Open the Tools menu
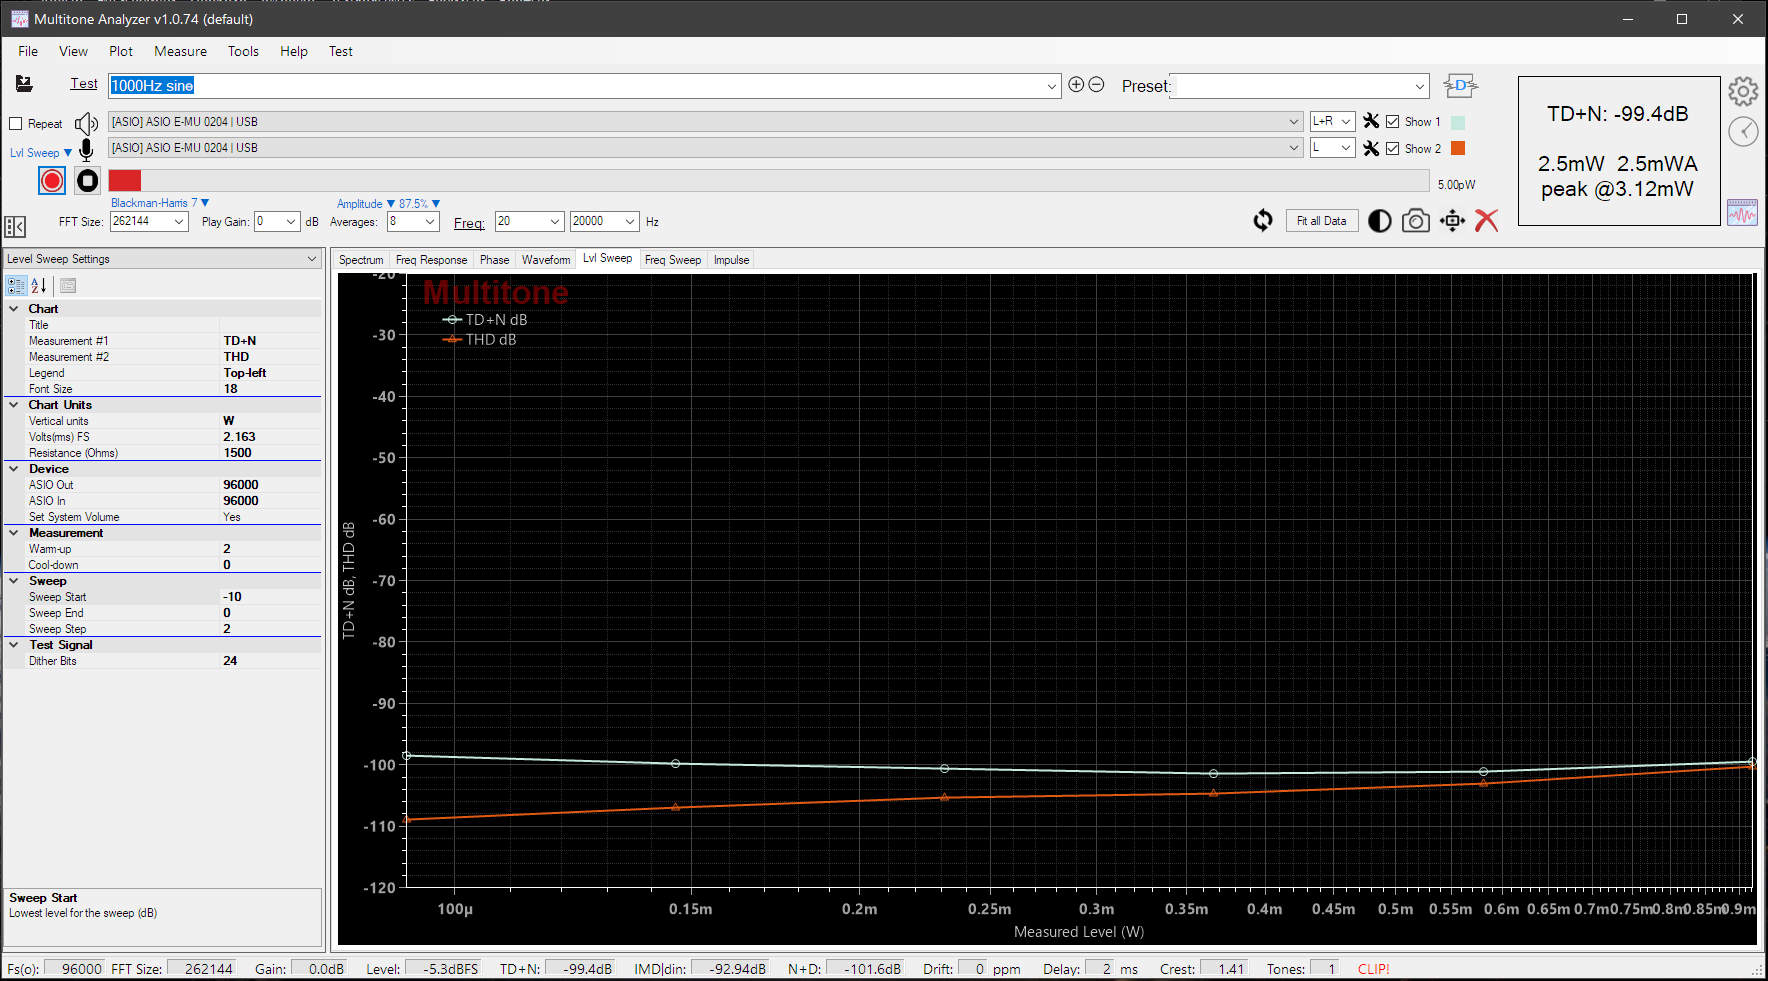This screenshot has width=1768, height=981. (x=243, y=51)
